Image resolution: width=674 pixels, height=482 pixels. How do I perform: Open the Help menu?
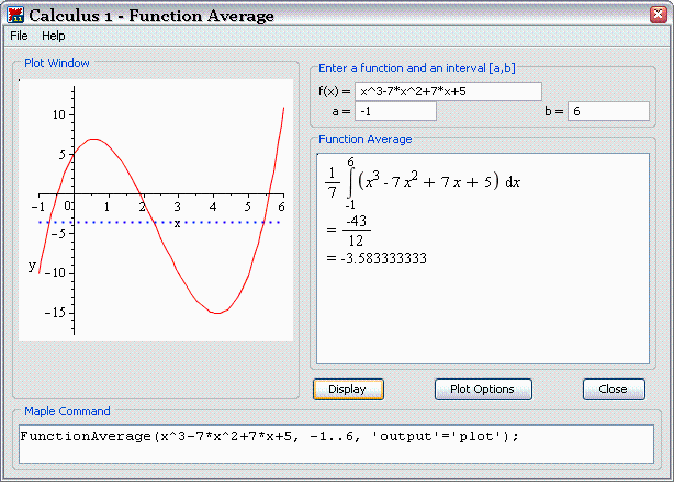(x=53, y=35)
